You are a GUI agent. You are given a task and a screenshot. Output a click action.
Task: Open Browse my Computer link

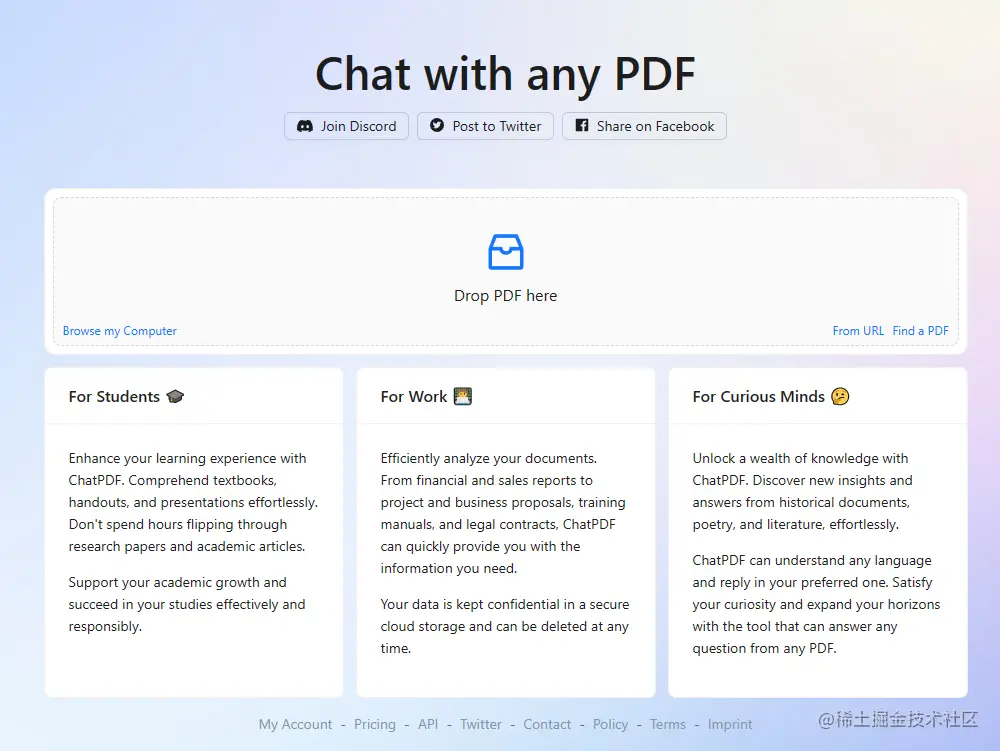coord(120,331)
